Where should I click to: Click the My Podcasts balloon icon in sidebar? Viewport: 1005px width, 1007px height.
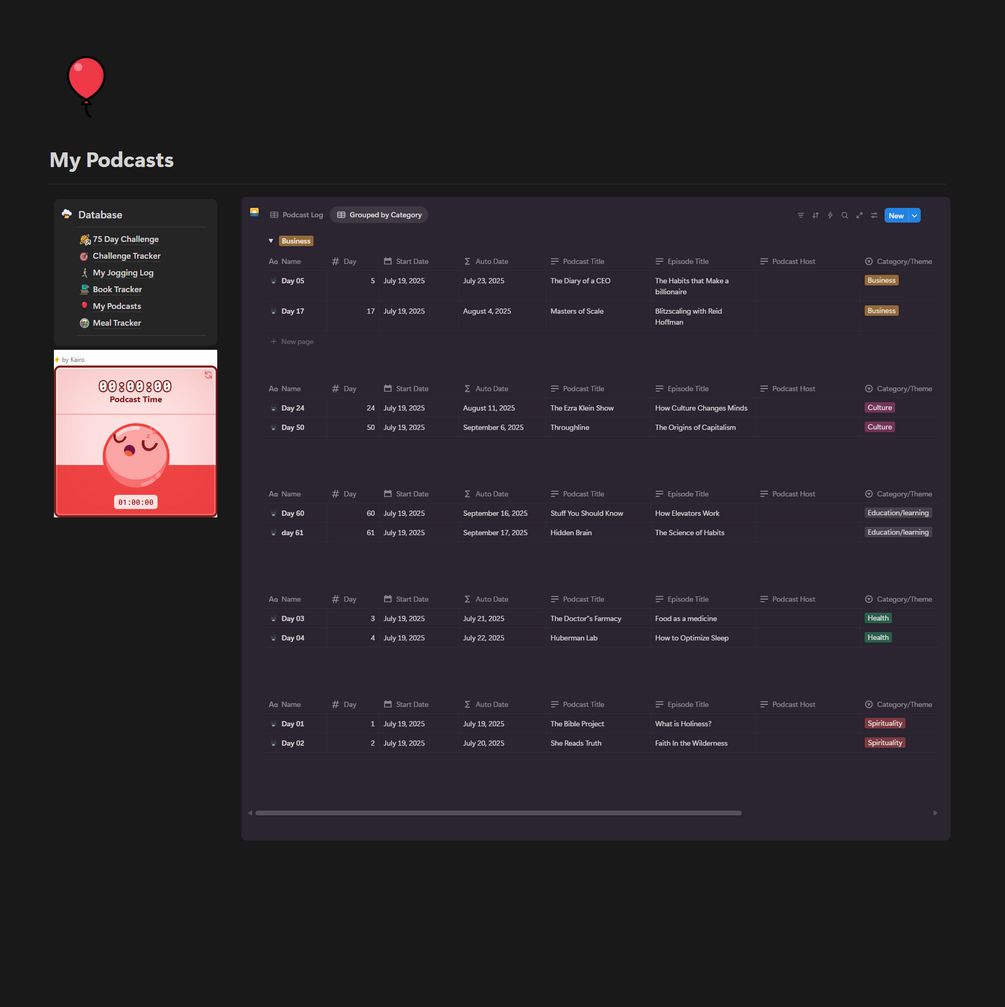pos(84,306)
